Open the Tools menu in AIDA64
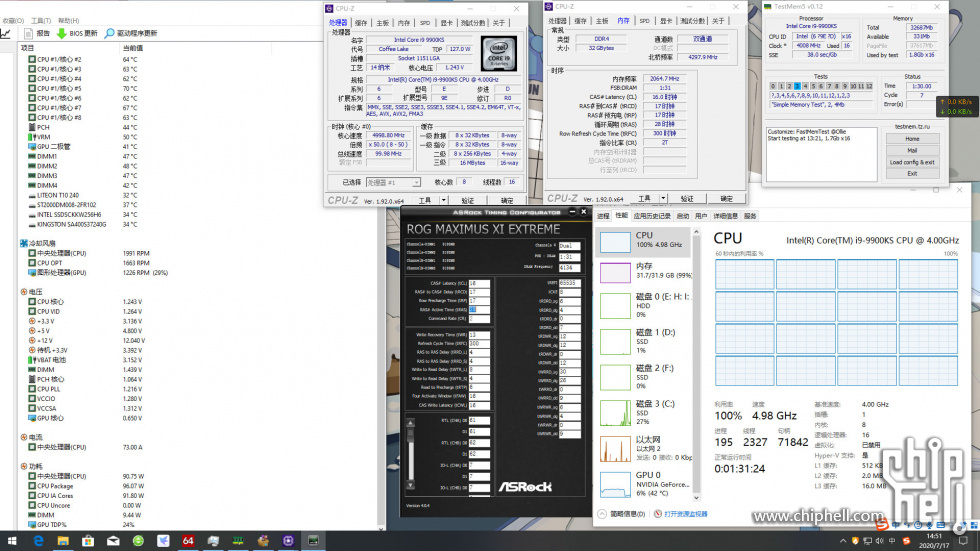The image size is (980, 551). click(41, 21)
